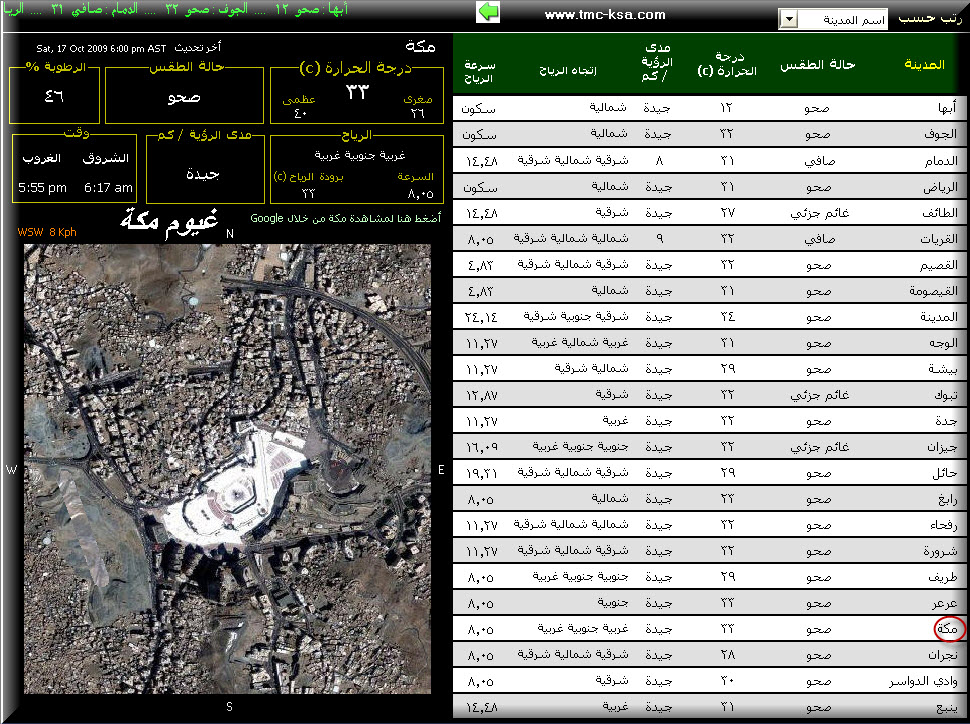
Task: Click the humidity percentage box
Action: (x=55, y=96)
